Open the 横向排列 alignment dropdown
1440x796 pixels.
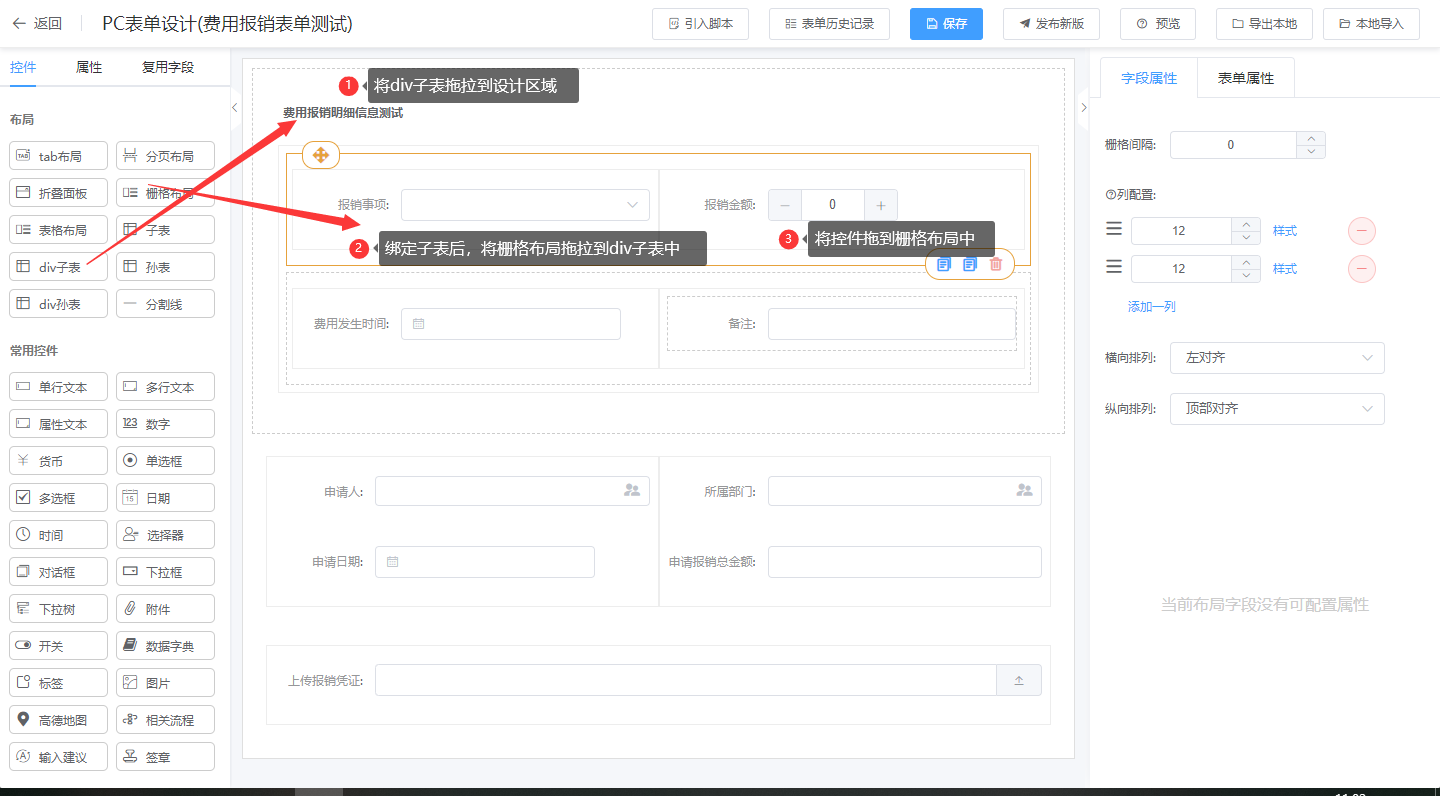[x=1276, y=358]
